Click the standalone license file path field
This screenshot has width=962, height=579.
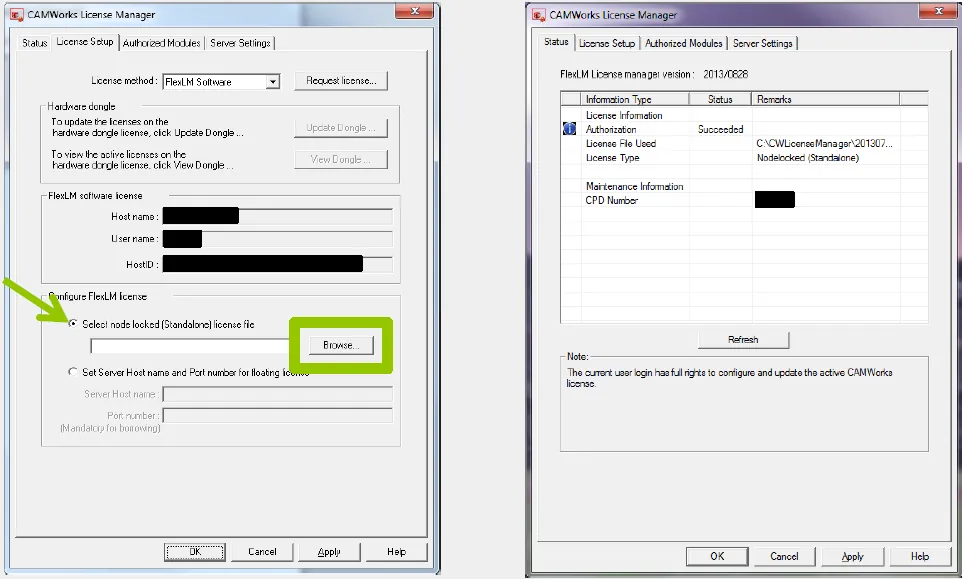[x=190, y=346]
